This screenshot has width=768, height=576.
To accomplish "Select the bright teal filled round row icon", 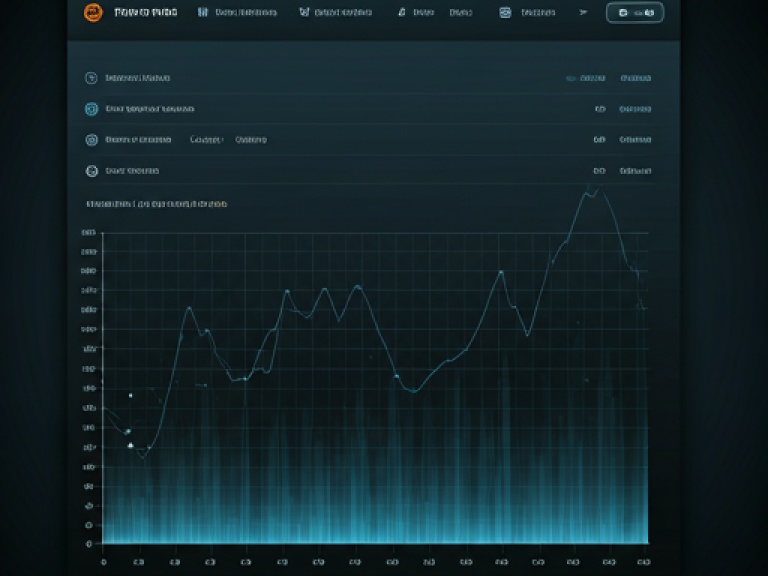I will coord(92,109).
